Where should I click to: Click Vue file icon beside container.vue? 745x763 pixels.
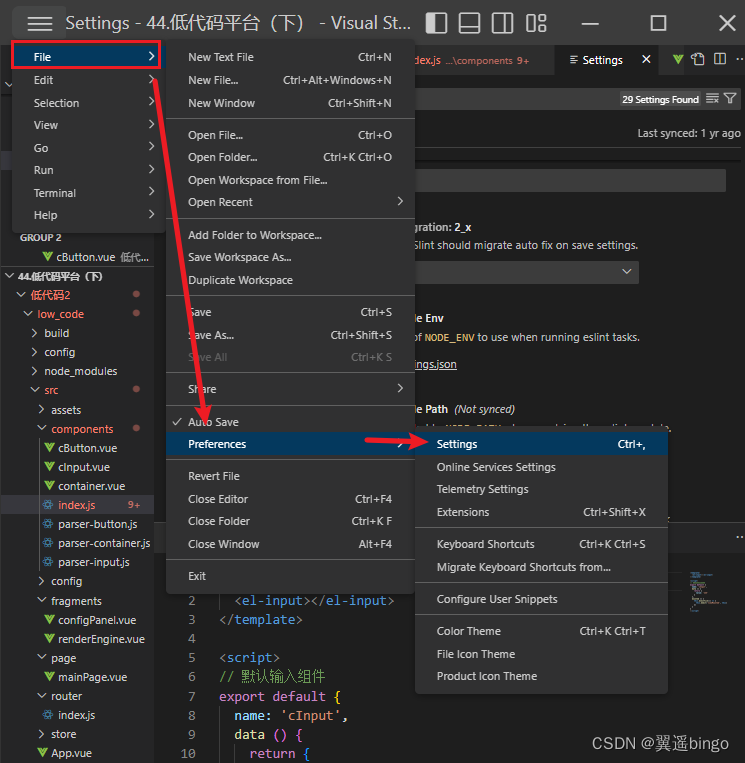coord(49,486)
